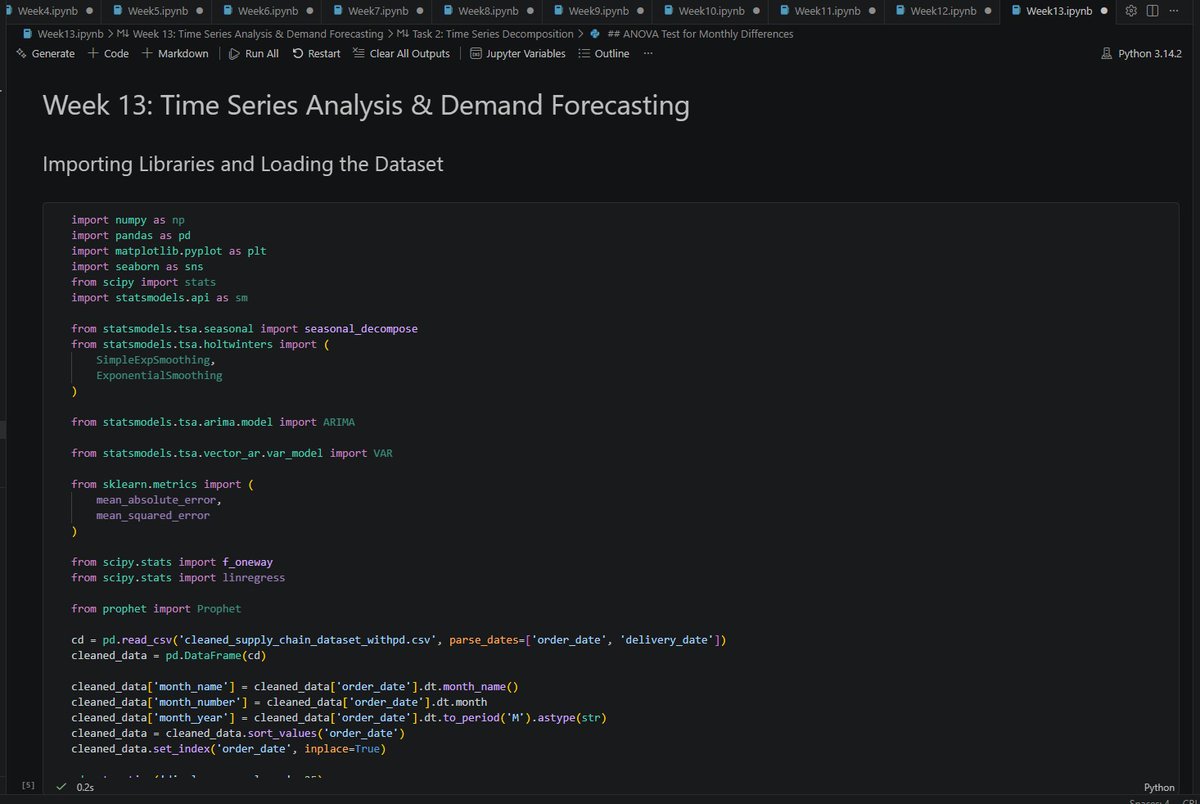This screenshot has height=804, width=1200.
Task: Open 'Task 2: Time Series Decomposition' breadcrumb
Action: [486, 34]
